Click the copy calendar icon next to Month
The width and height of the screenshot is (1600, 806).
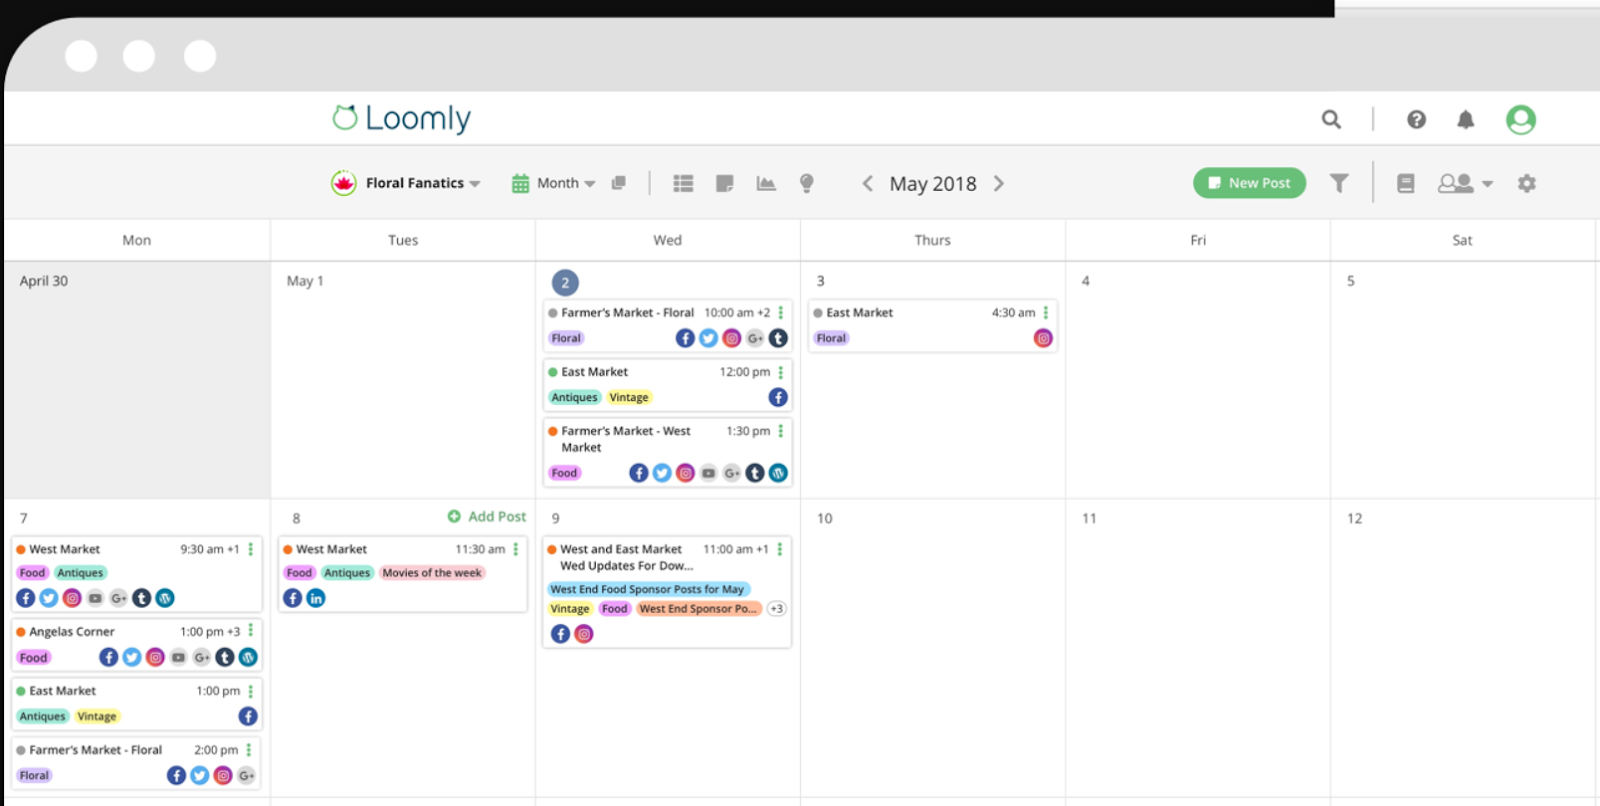(619, 183)
